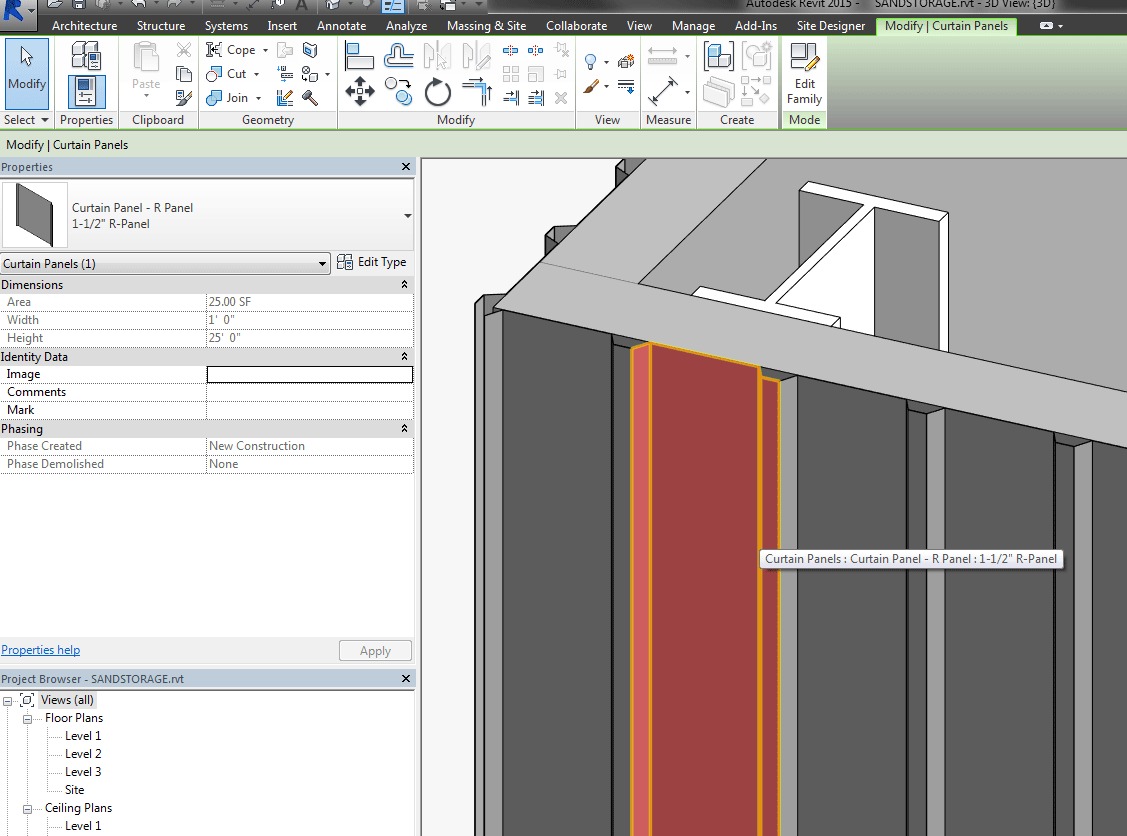
Task: Click the Offset tool icon
Action: click(x=399, y=54)
